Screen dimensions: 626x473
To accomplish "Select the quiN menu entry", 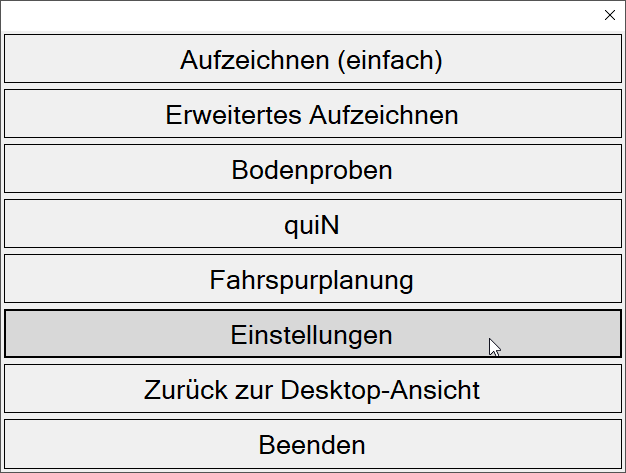I will click(312, 225).
